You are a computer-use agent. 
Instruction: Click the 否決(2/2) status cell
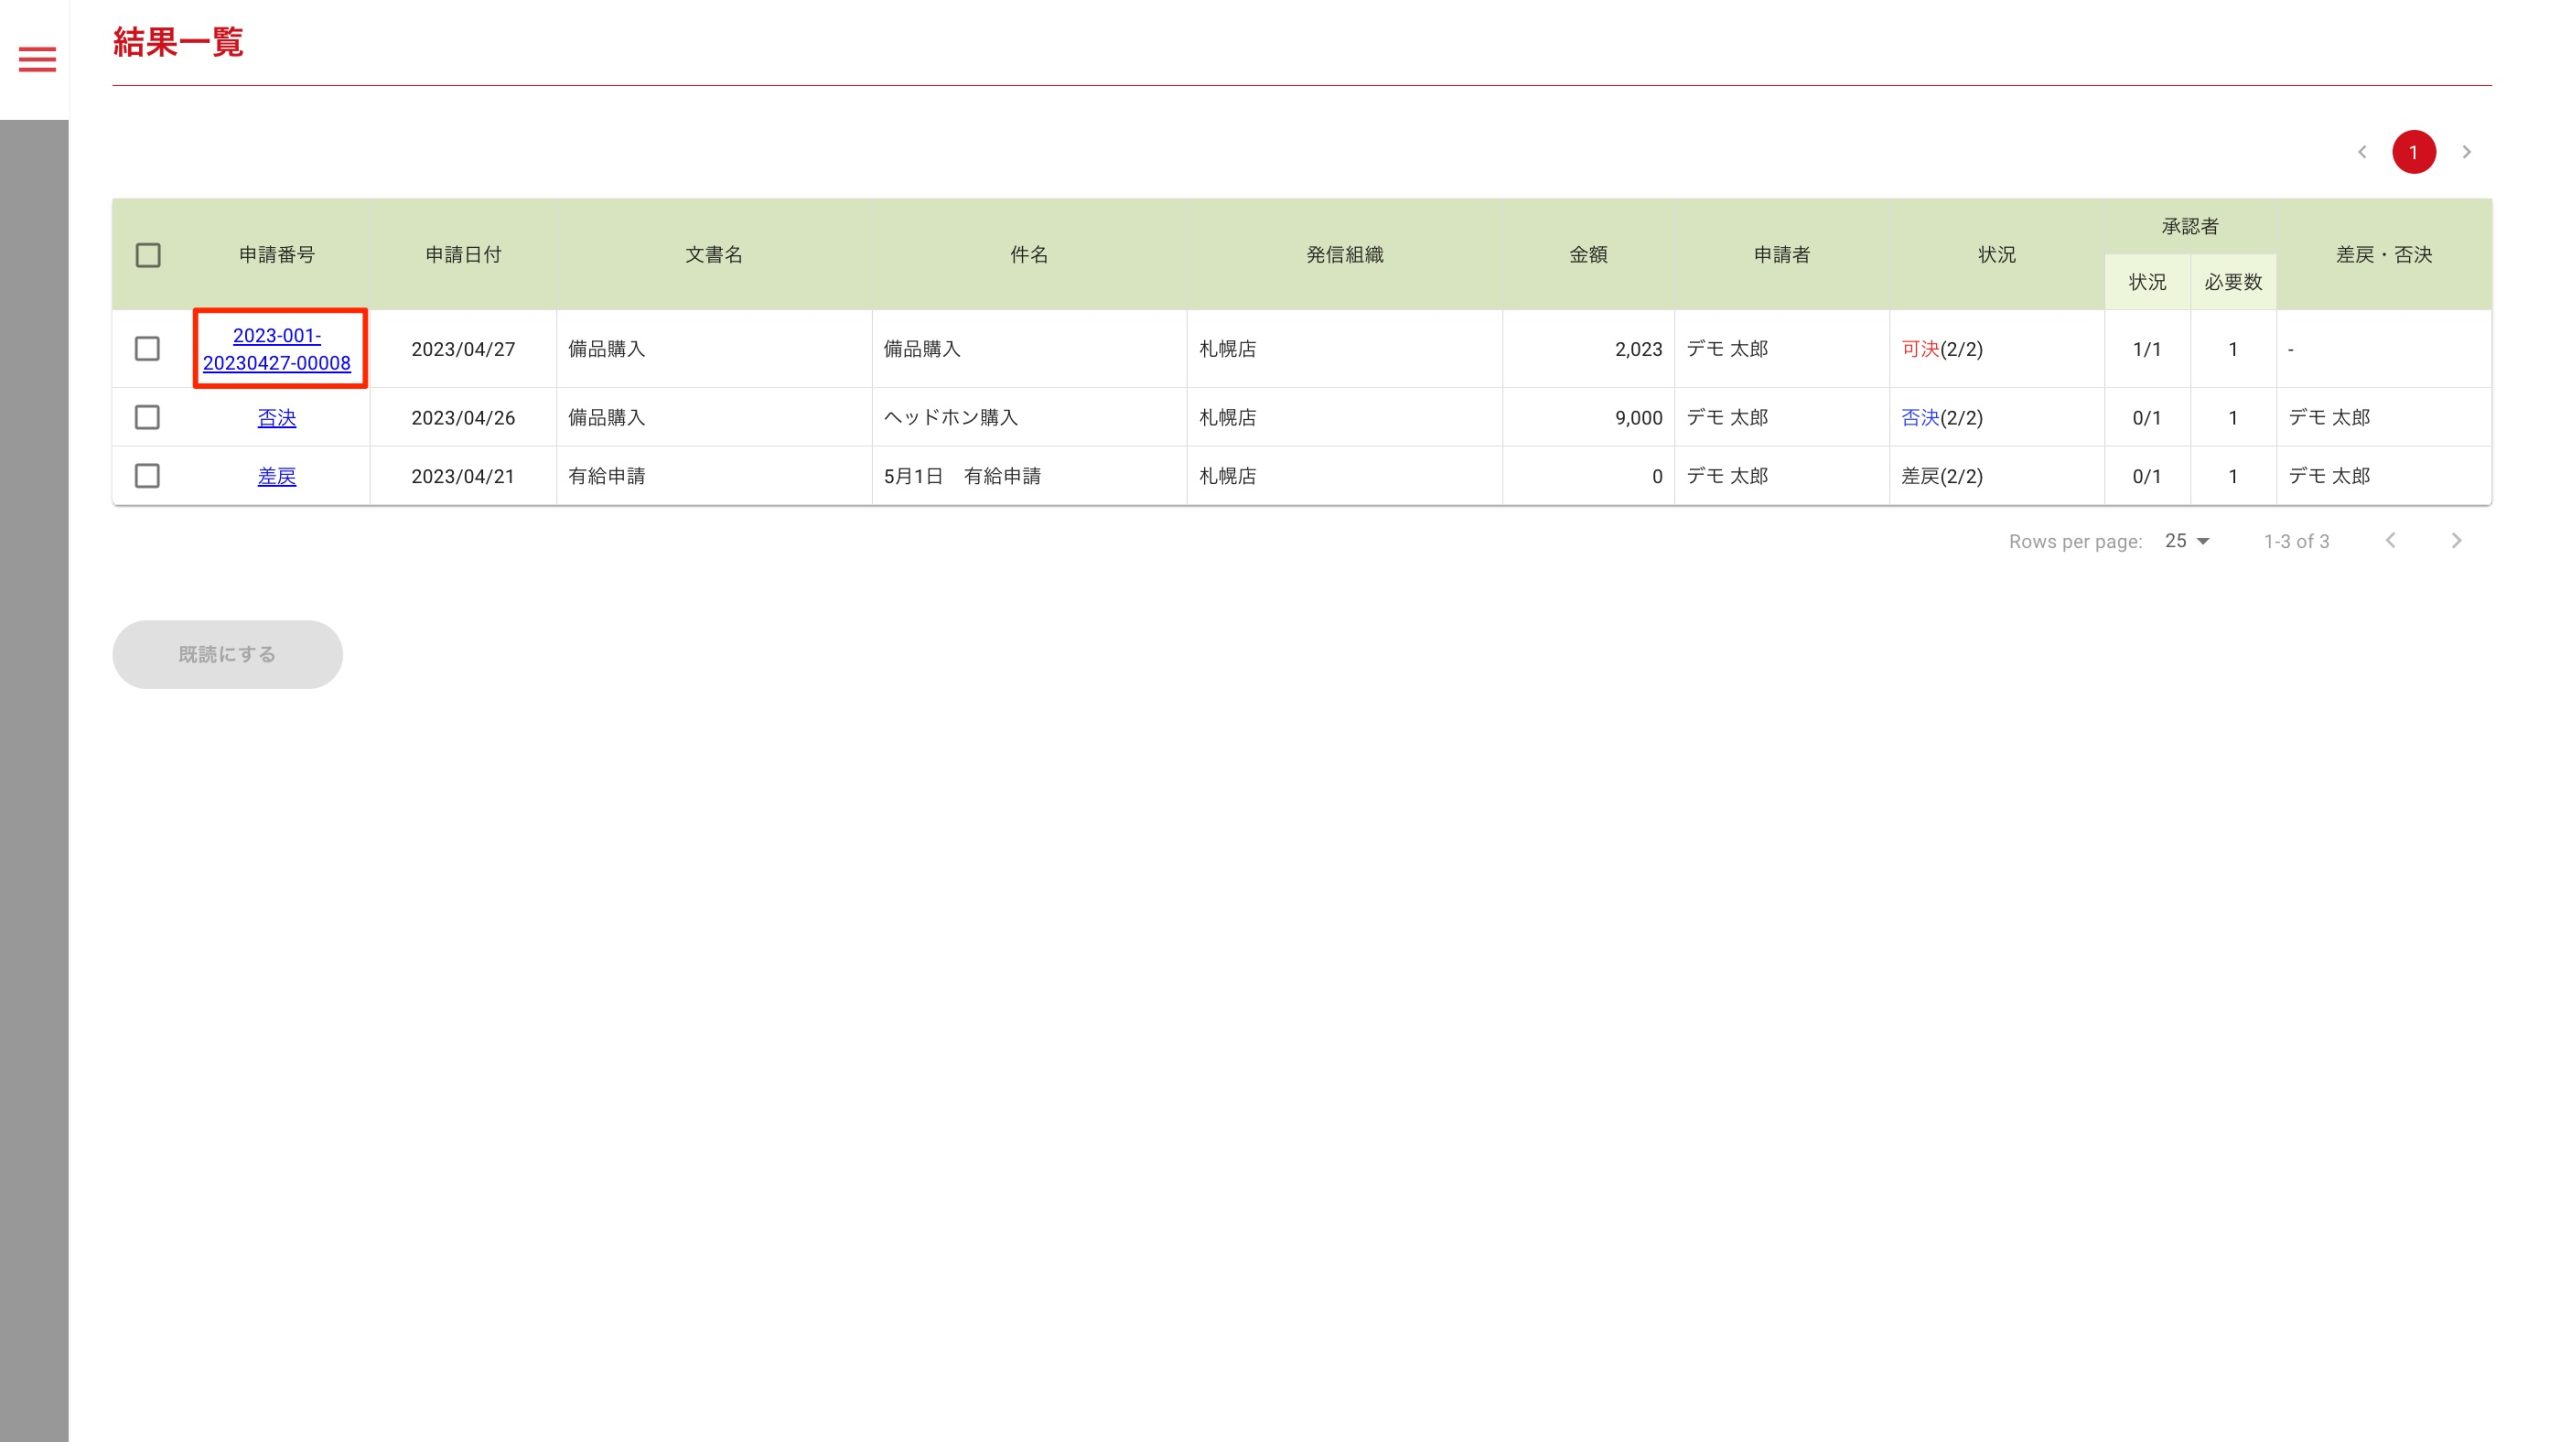[1941, 418]
